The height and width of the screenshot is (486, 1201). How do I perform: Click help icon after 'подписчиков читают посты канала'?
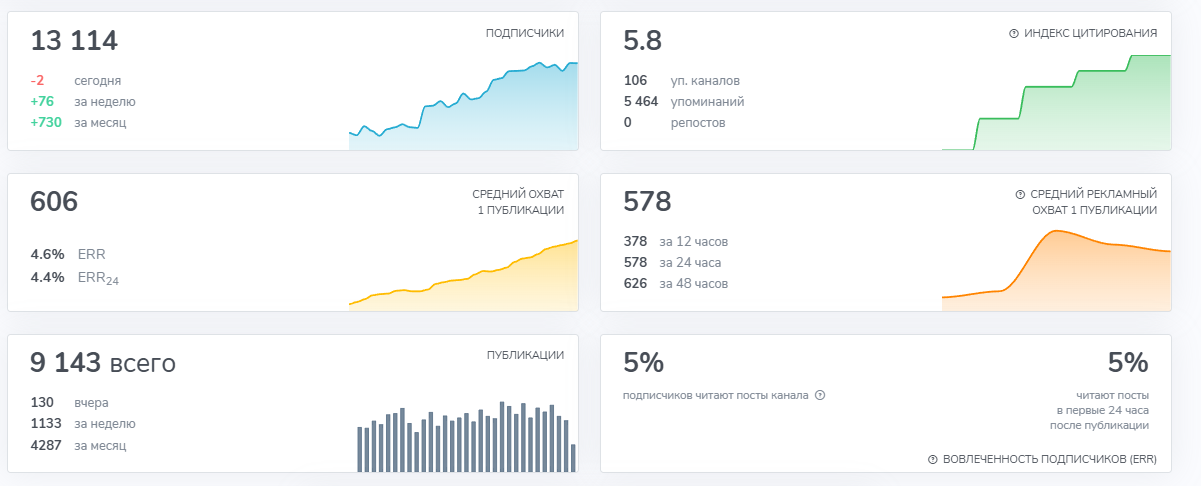click(x=820, y=395)
